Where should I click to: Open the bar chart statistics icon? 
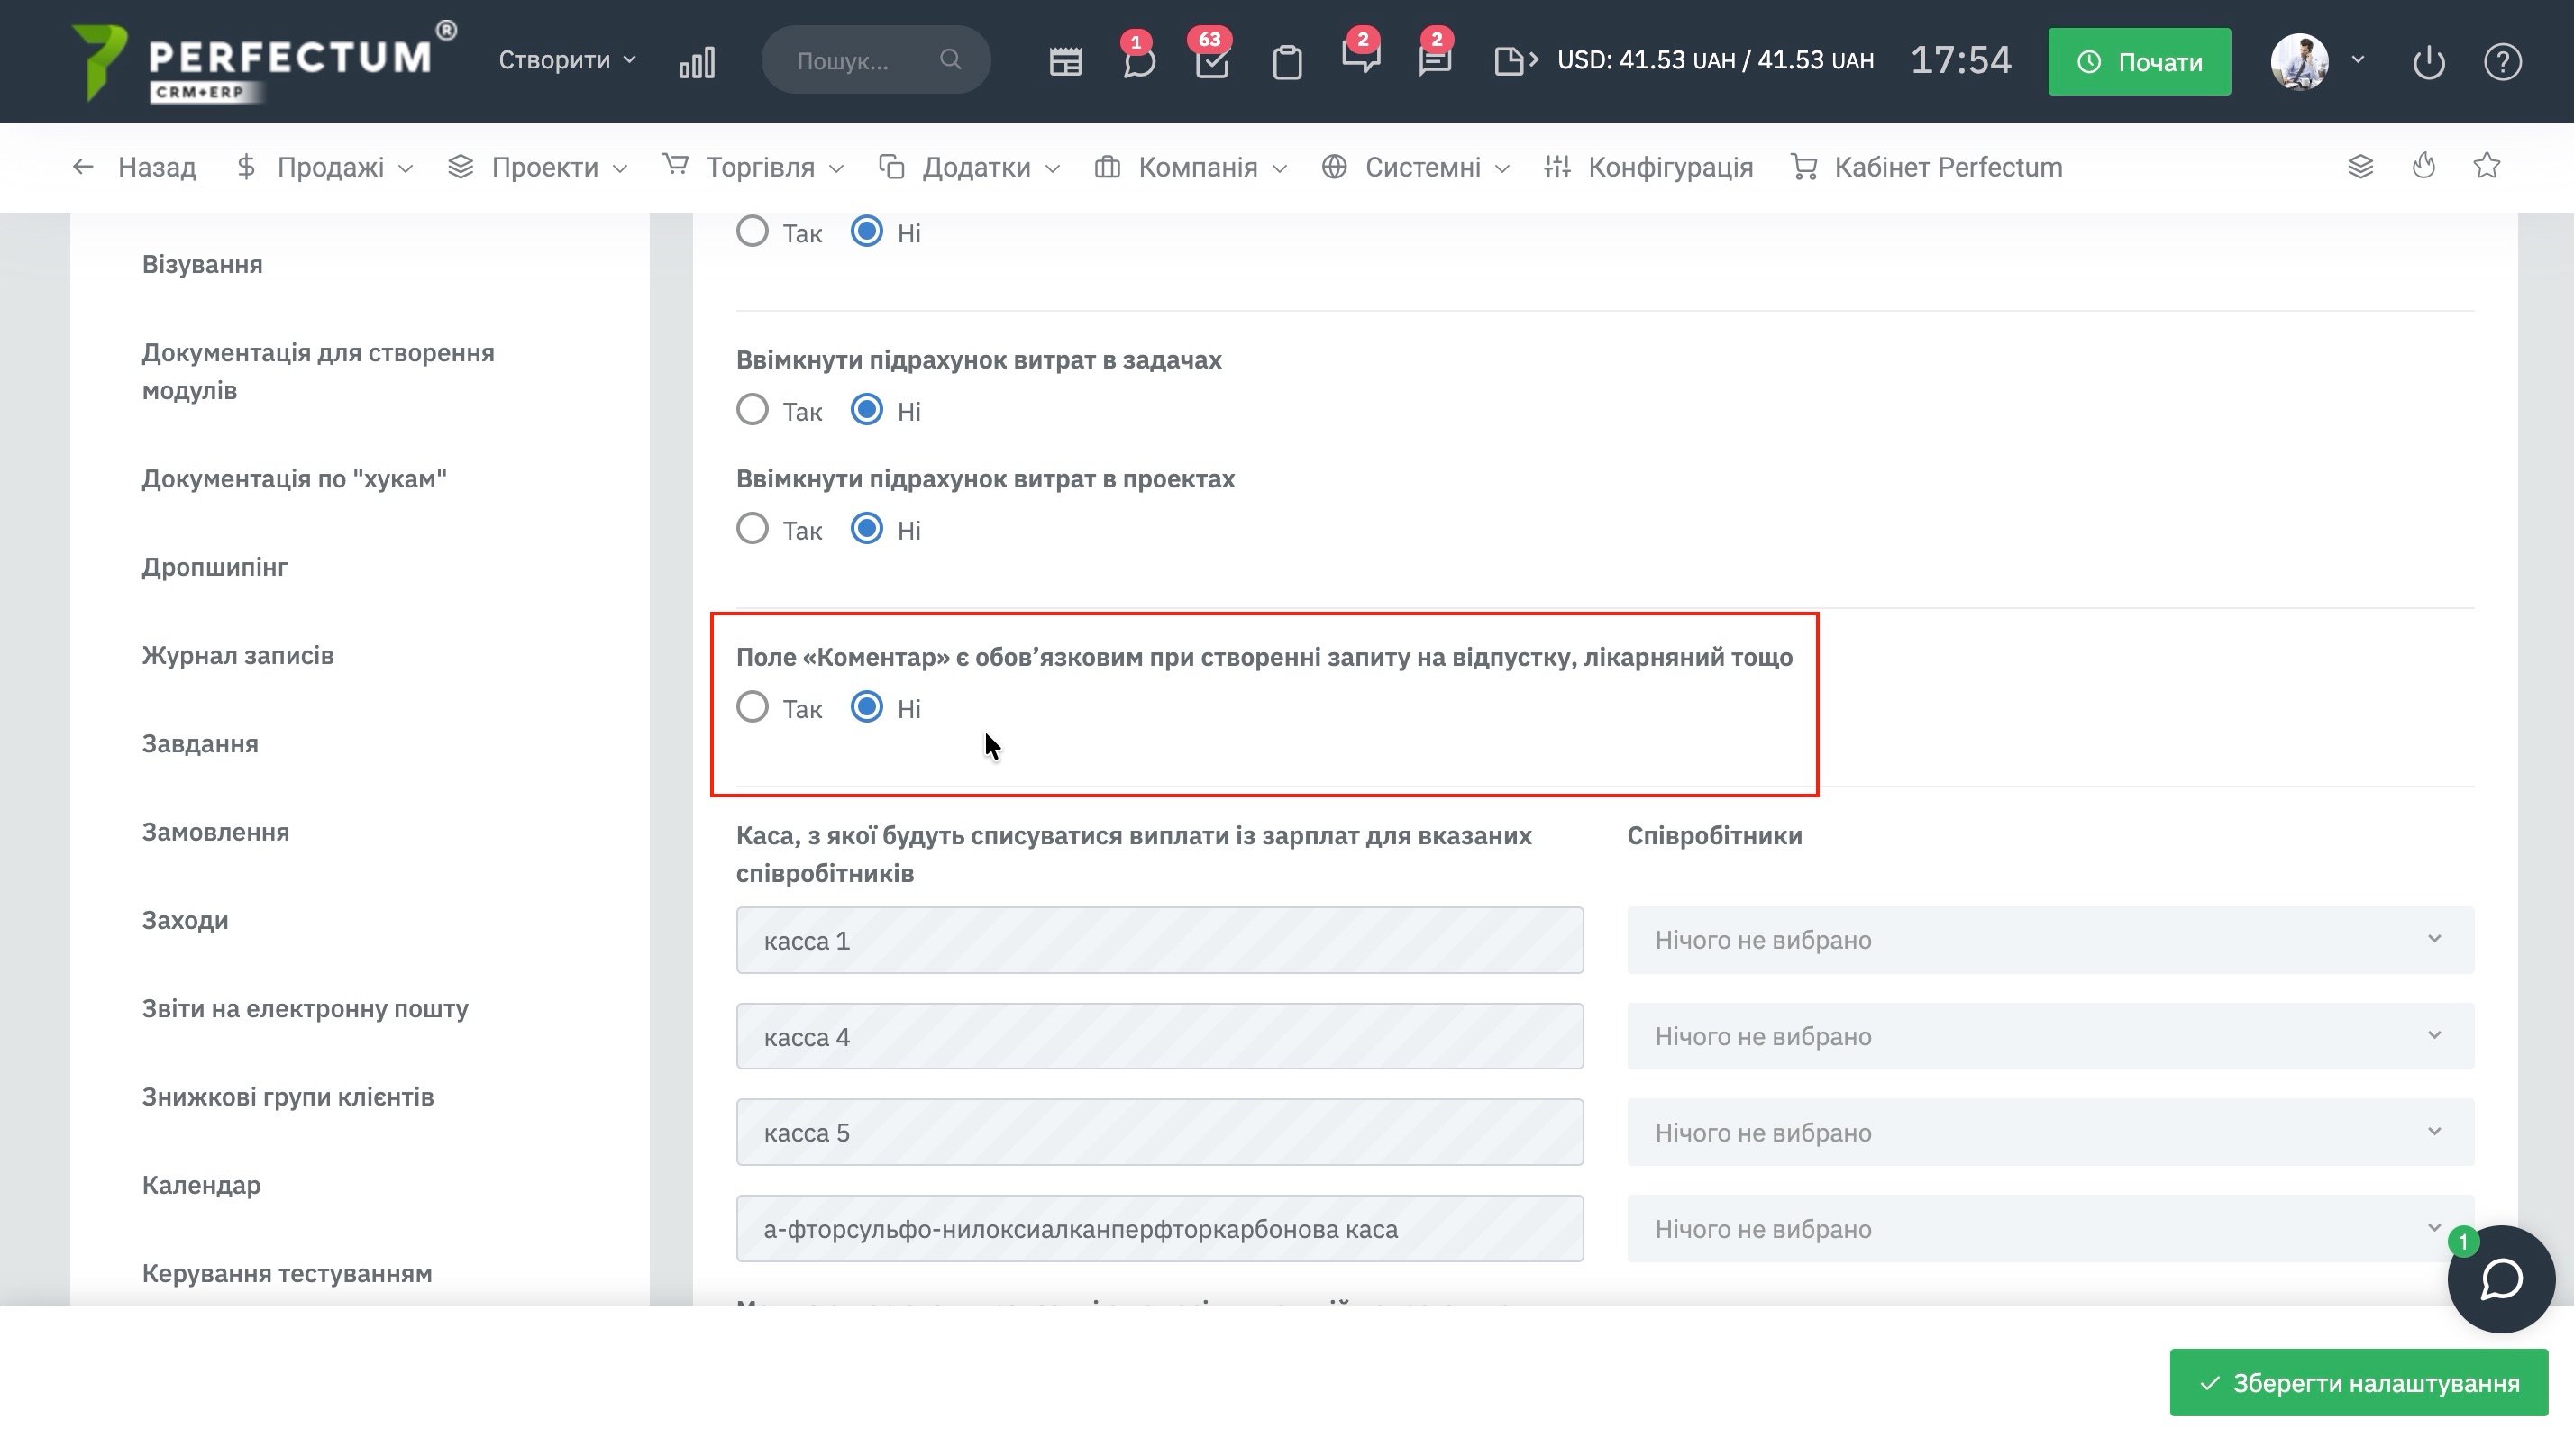coord(697,62)
